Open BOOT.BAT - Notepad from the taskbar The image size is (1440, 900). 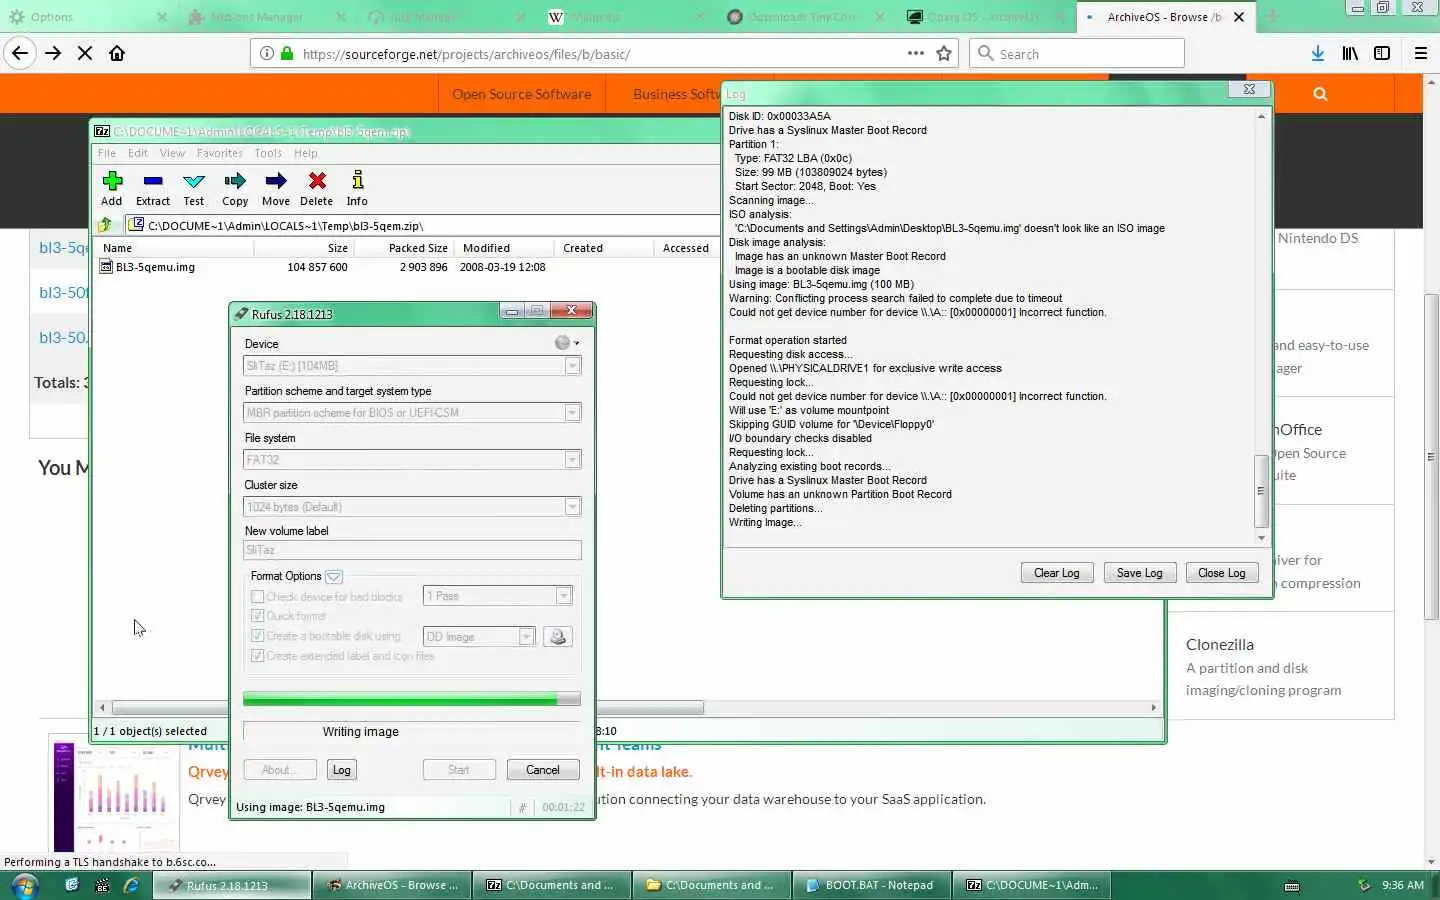click(871, 885)
